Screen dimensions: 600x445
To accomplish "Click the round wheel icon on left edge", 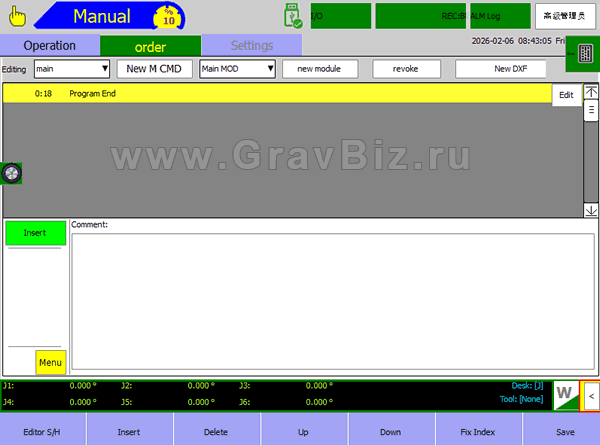I will (x=12, y=173).
